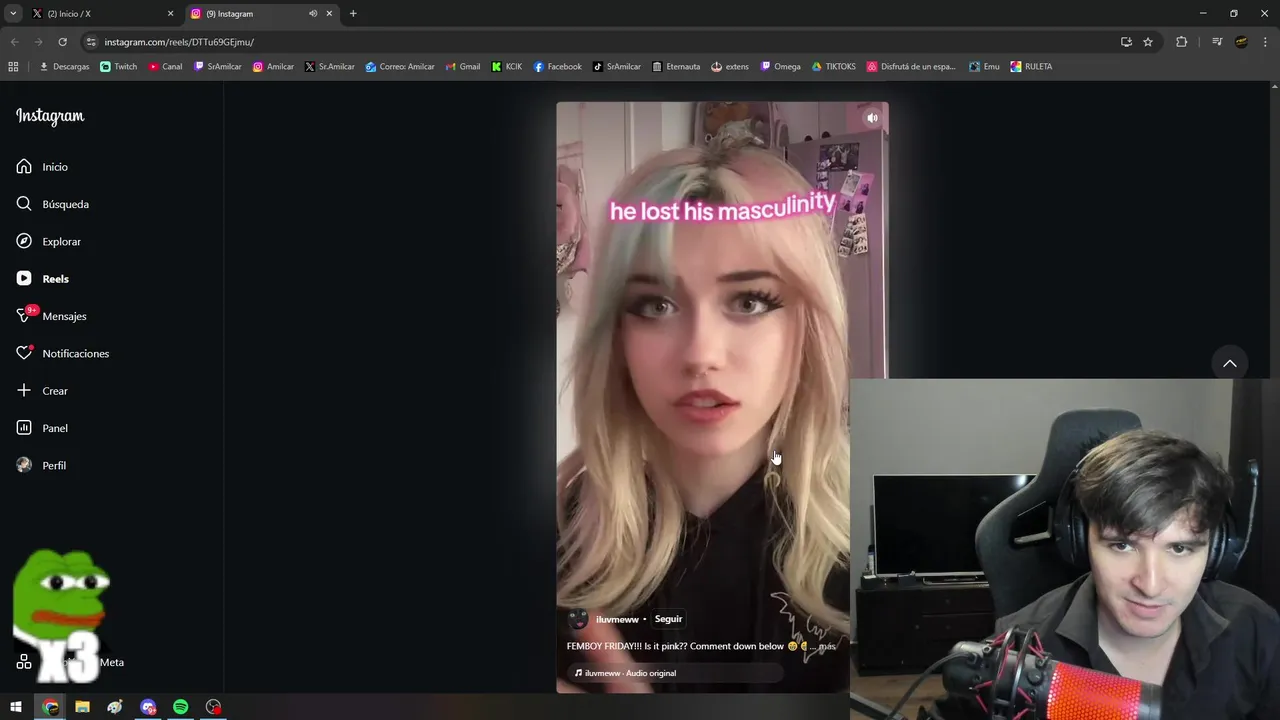Image resolution: width=1280 pixels, height=720 pixels.
Task: Go to previous reel with up chevron
Action: click(1230, 363)
